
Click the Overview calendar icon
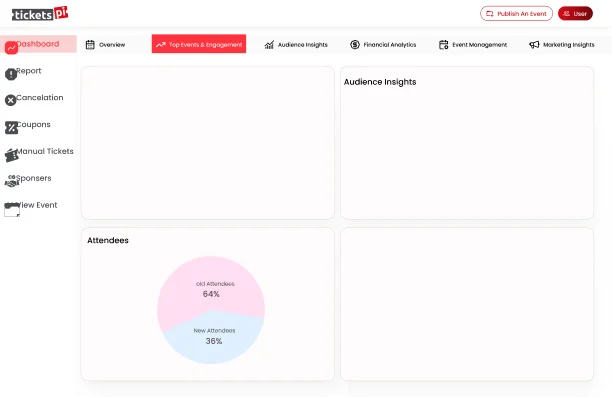[x=90, y=45]
